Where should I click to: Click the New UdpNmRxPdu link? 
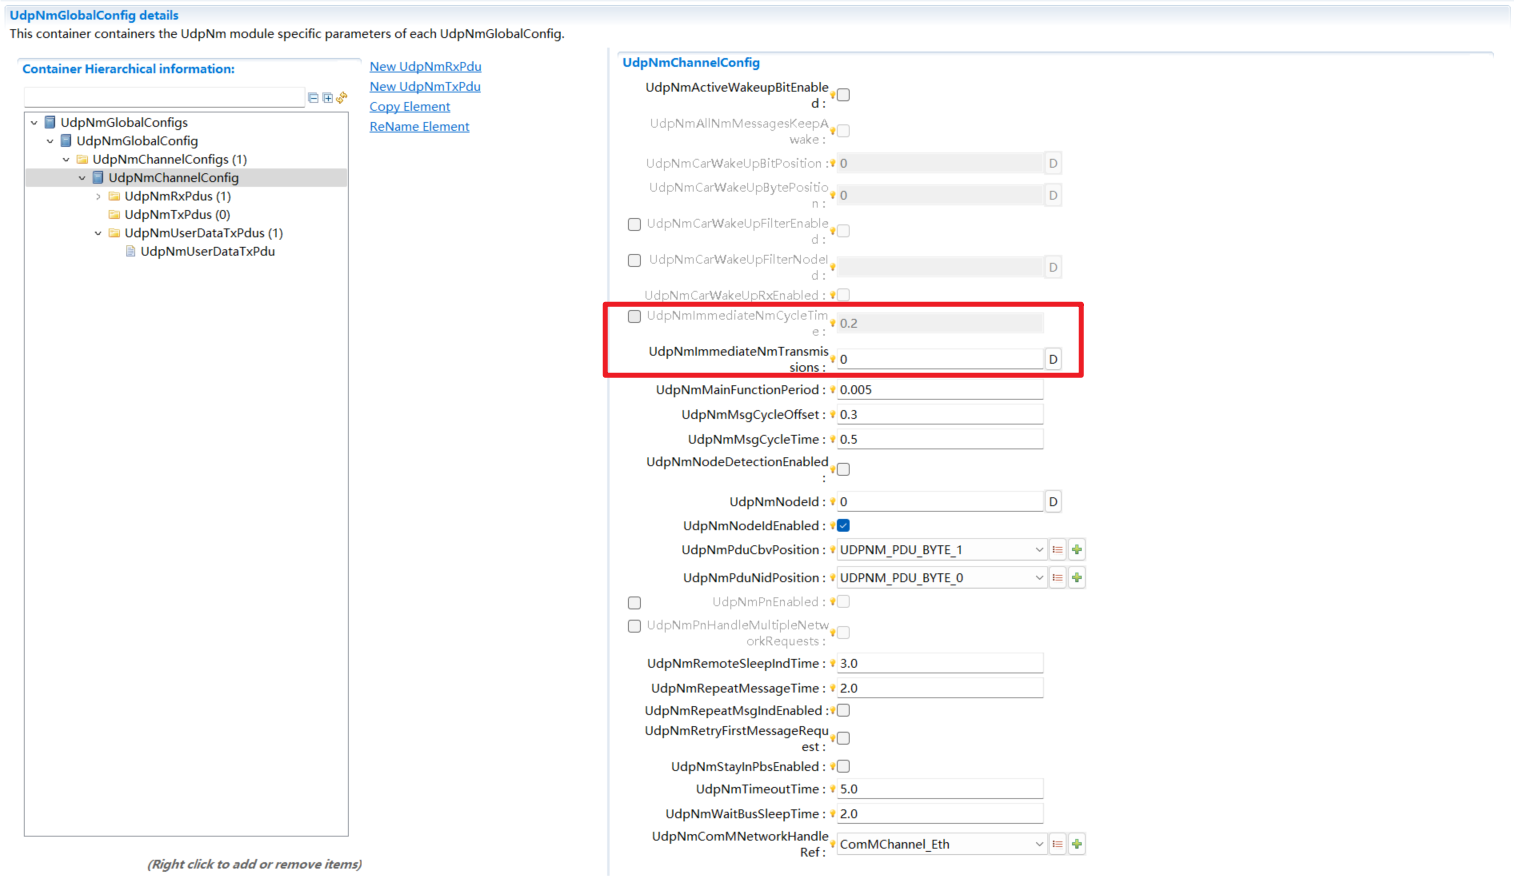coord(425,67)
